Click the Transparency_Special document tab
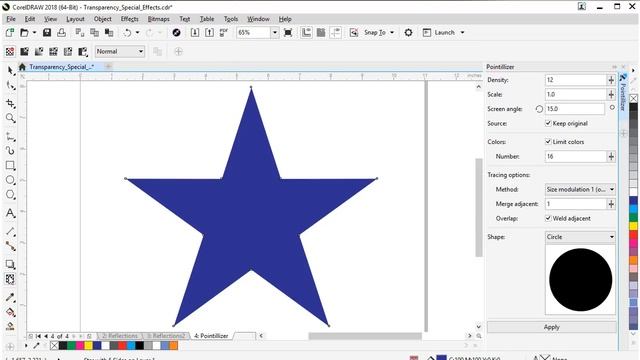Viewport: 640px width, 360px height. click(61, 67)
